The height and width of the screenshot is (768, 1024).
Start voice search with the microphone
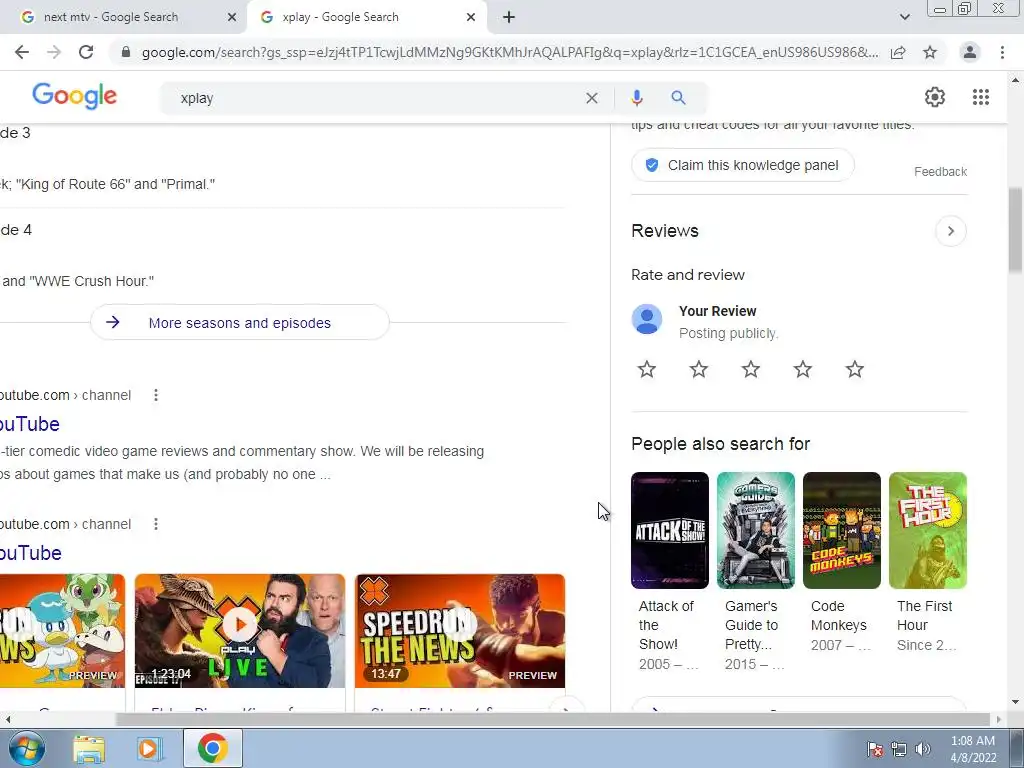[637, 98]
